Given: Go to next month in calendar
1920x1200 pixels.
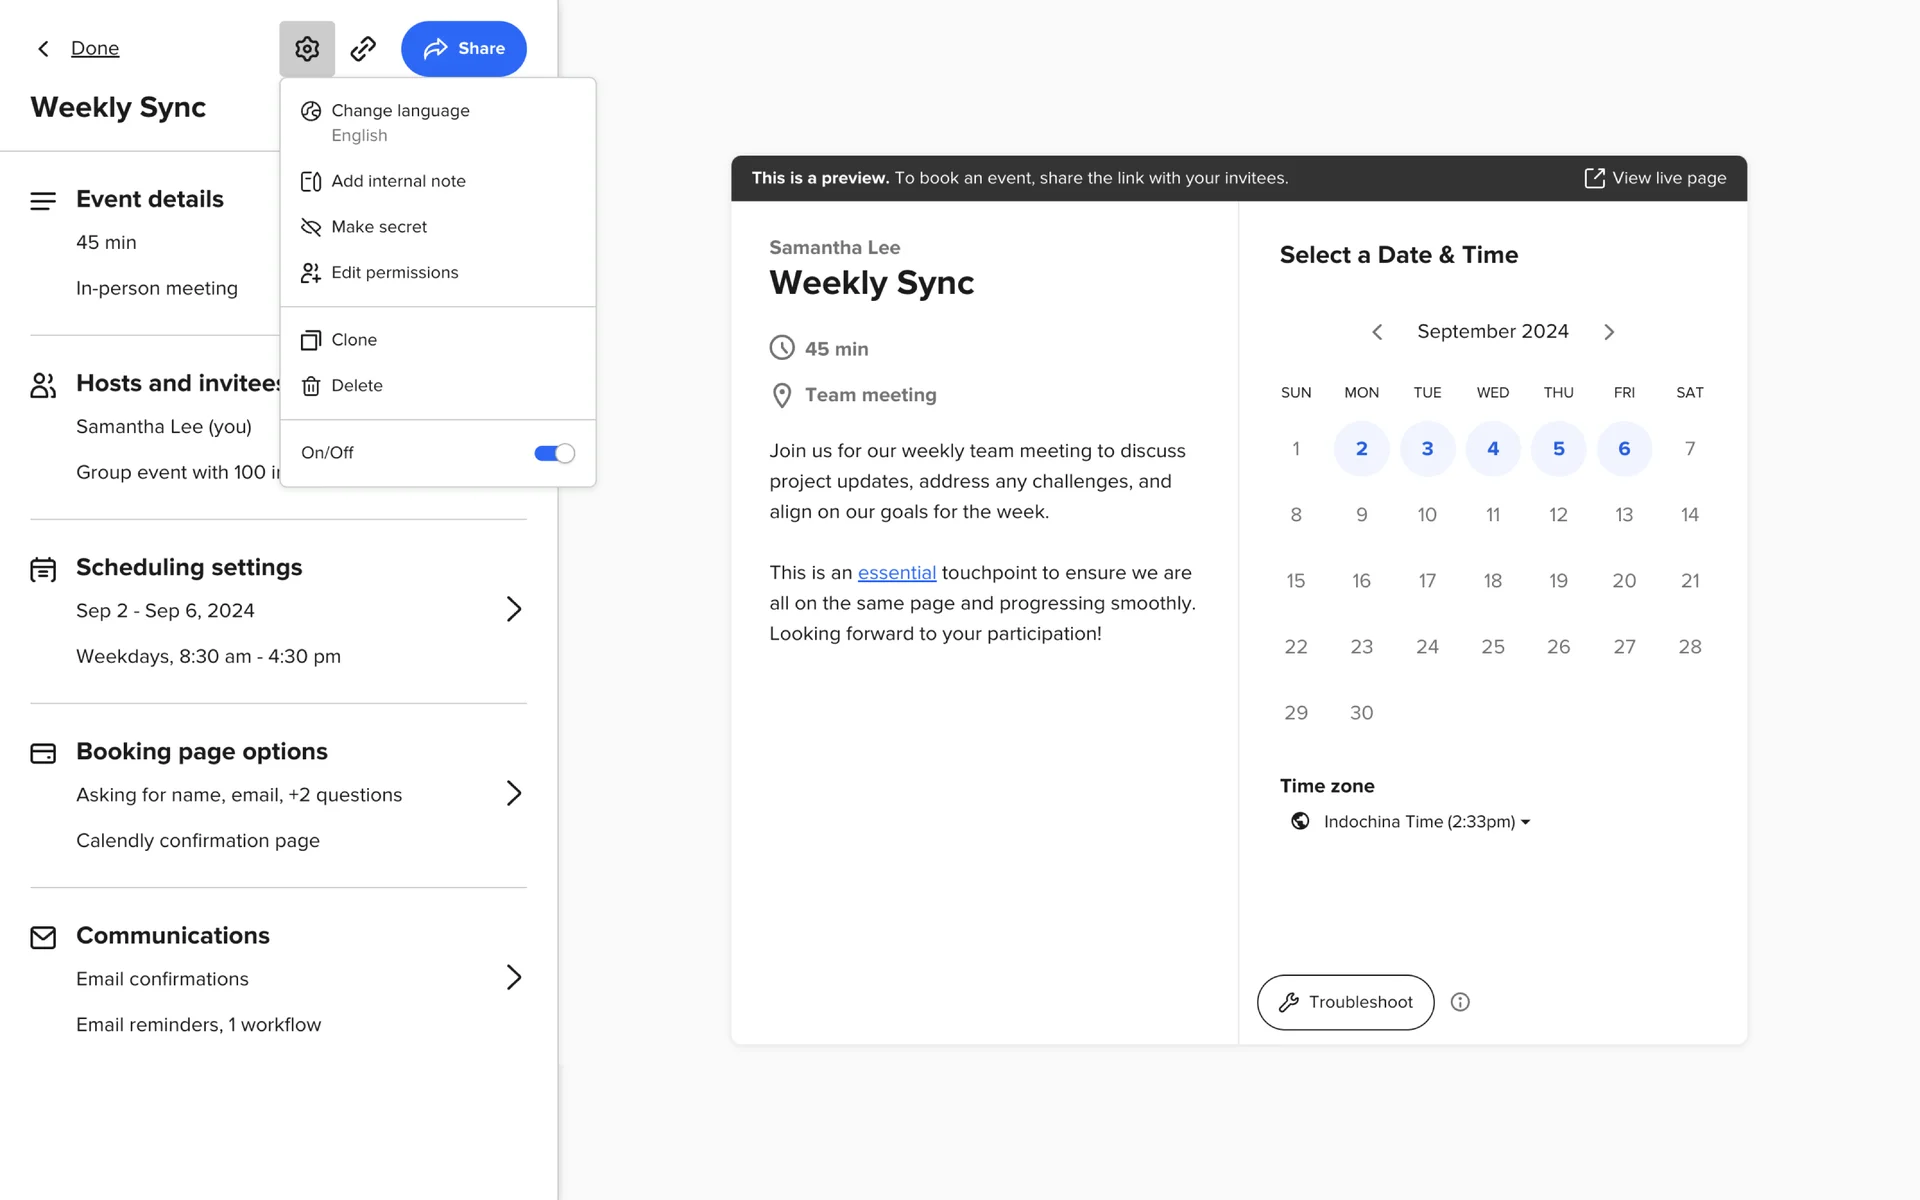Looking at the screenshot, I should point(1609,332).
